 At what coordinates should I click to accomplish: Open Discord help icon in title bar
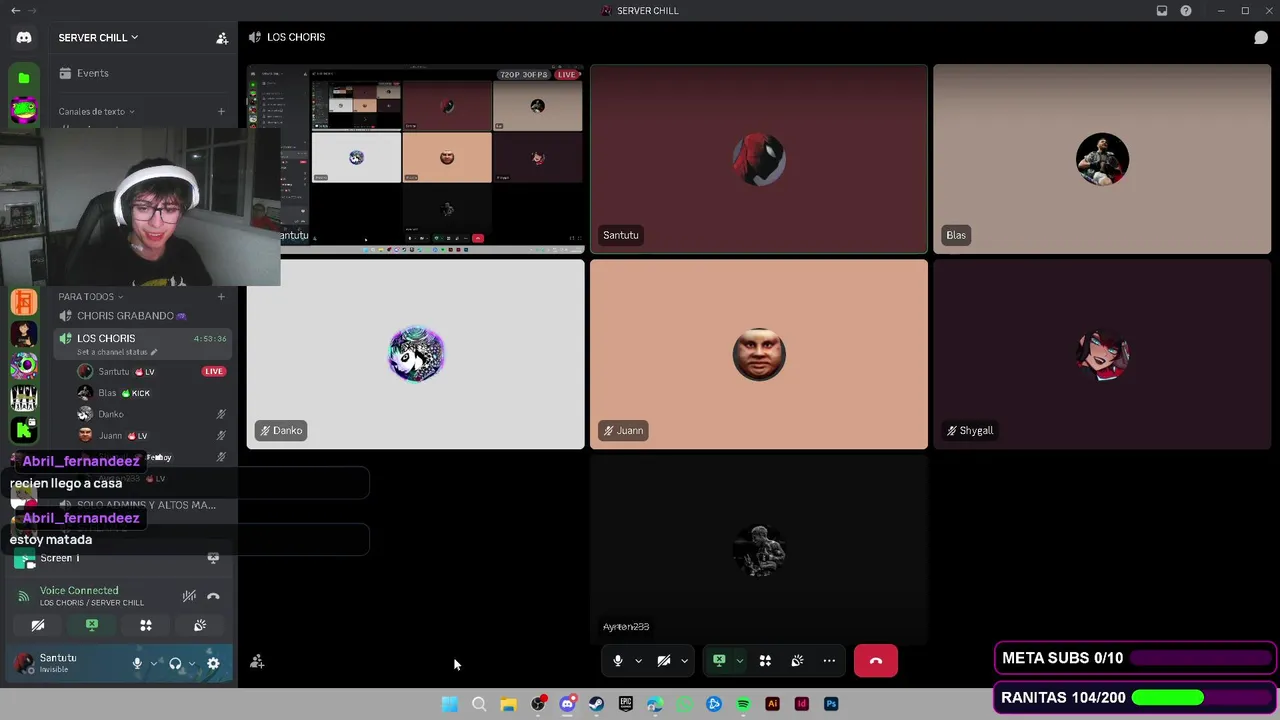(1186, 11)
